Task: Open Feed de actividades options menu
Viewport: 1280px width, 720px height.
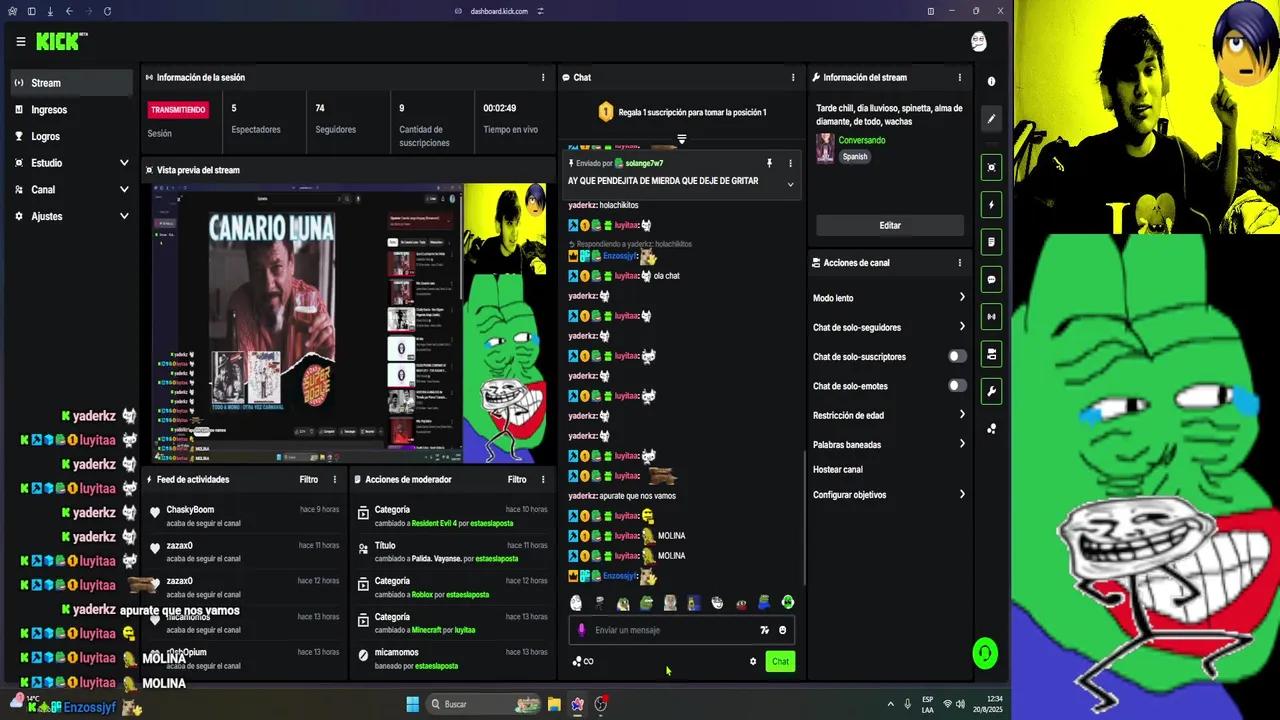Action: tap(335, 479)
